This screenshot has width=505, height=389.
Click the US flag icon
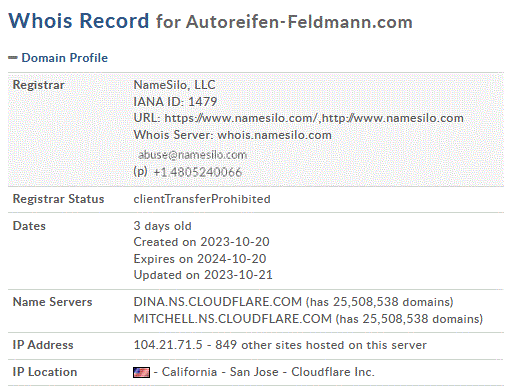(x=141, y=372)
